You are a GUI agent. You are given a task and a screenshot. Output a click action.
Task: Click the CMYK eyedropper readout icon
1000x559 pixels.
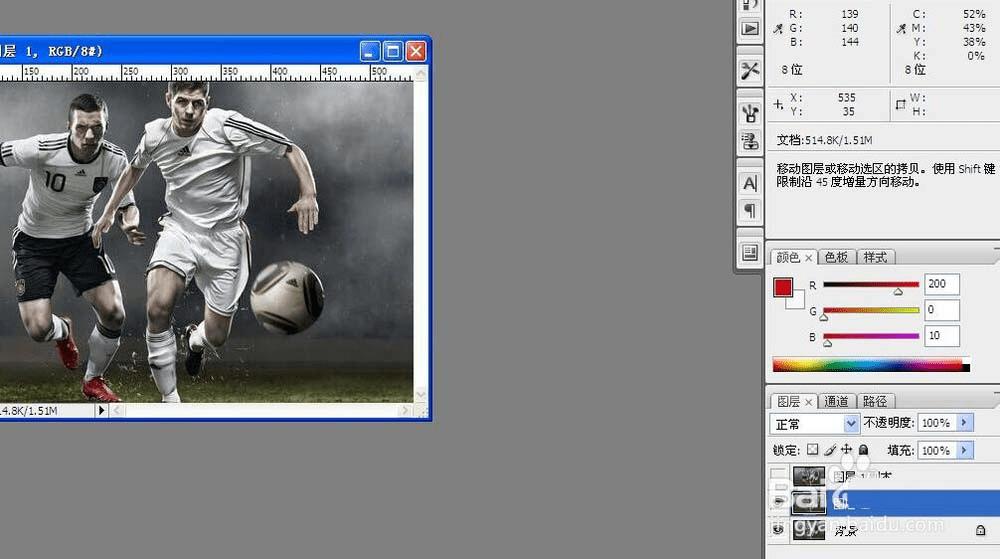[901, 29]
